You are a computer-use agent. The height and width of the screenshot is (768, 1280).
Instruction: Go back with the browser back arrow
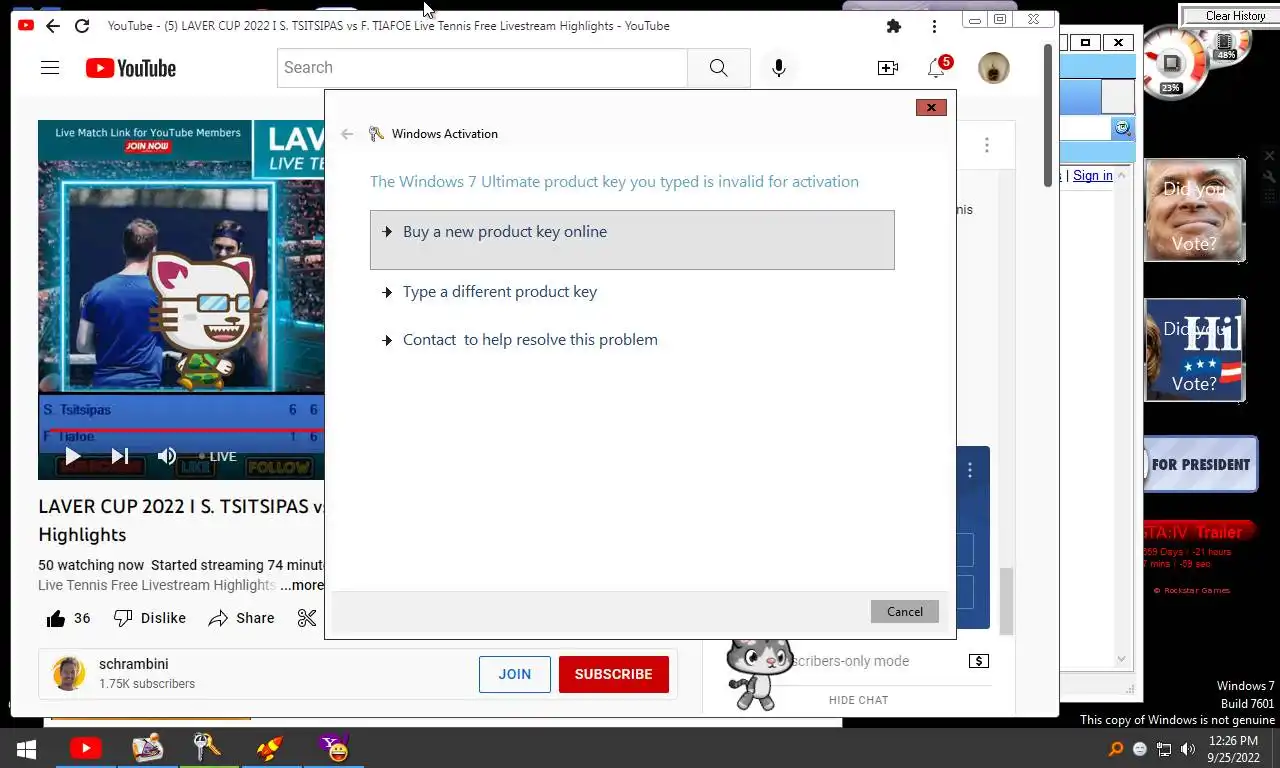53,26
